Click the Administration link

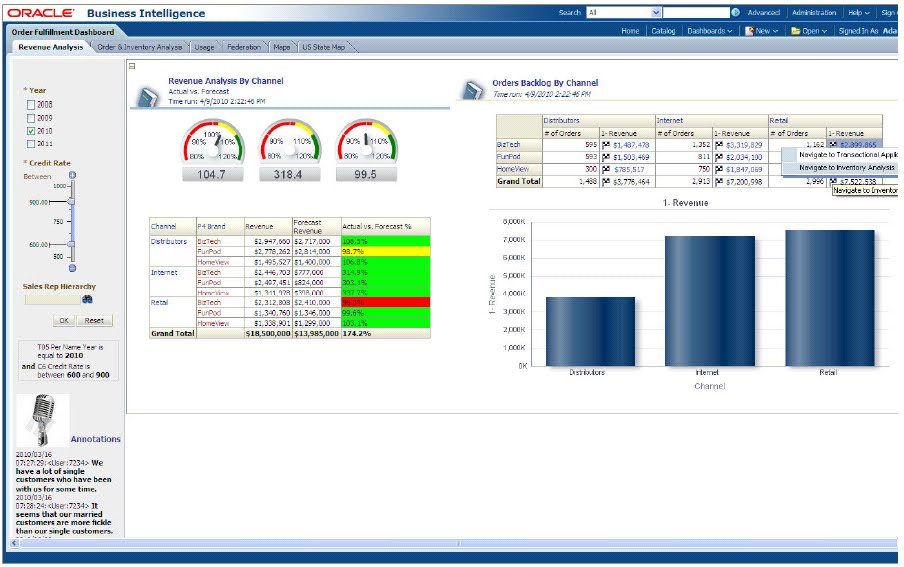point(813,13)
